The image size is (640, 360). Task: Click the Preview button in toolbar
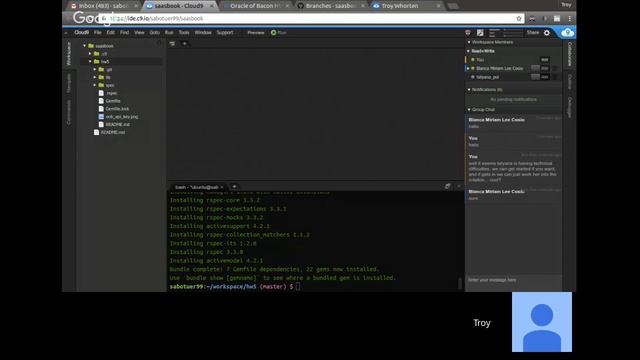256,33
